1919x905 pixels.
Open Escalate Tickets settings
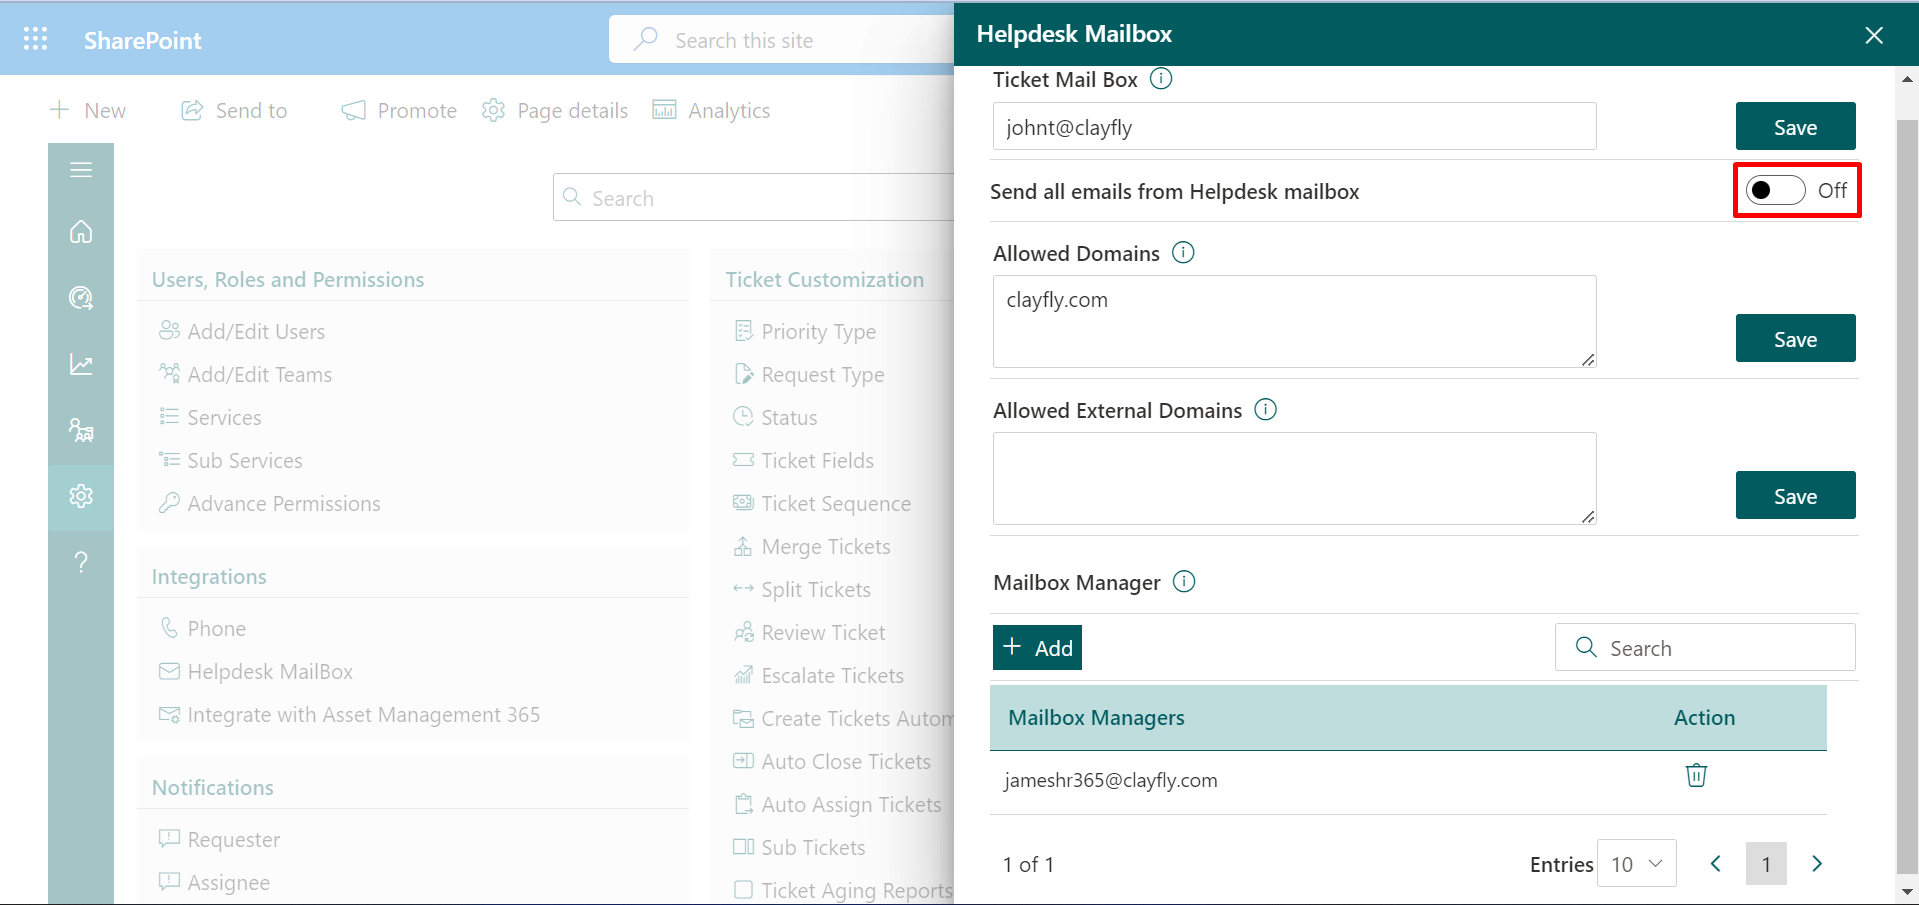[x=818, y=675]
